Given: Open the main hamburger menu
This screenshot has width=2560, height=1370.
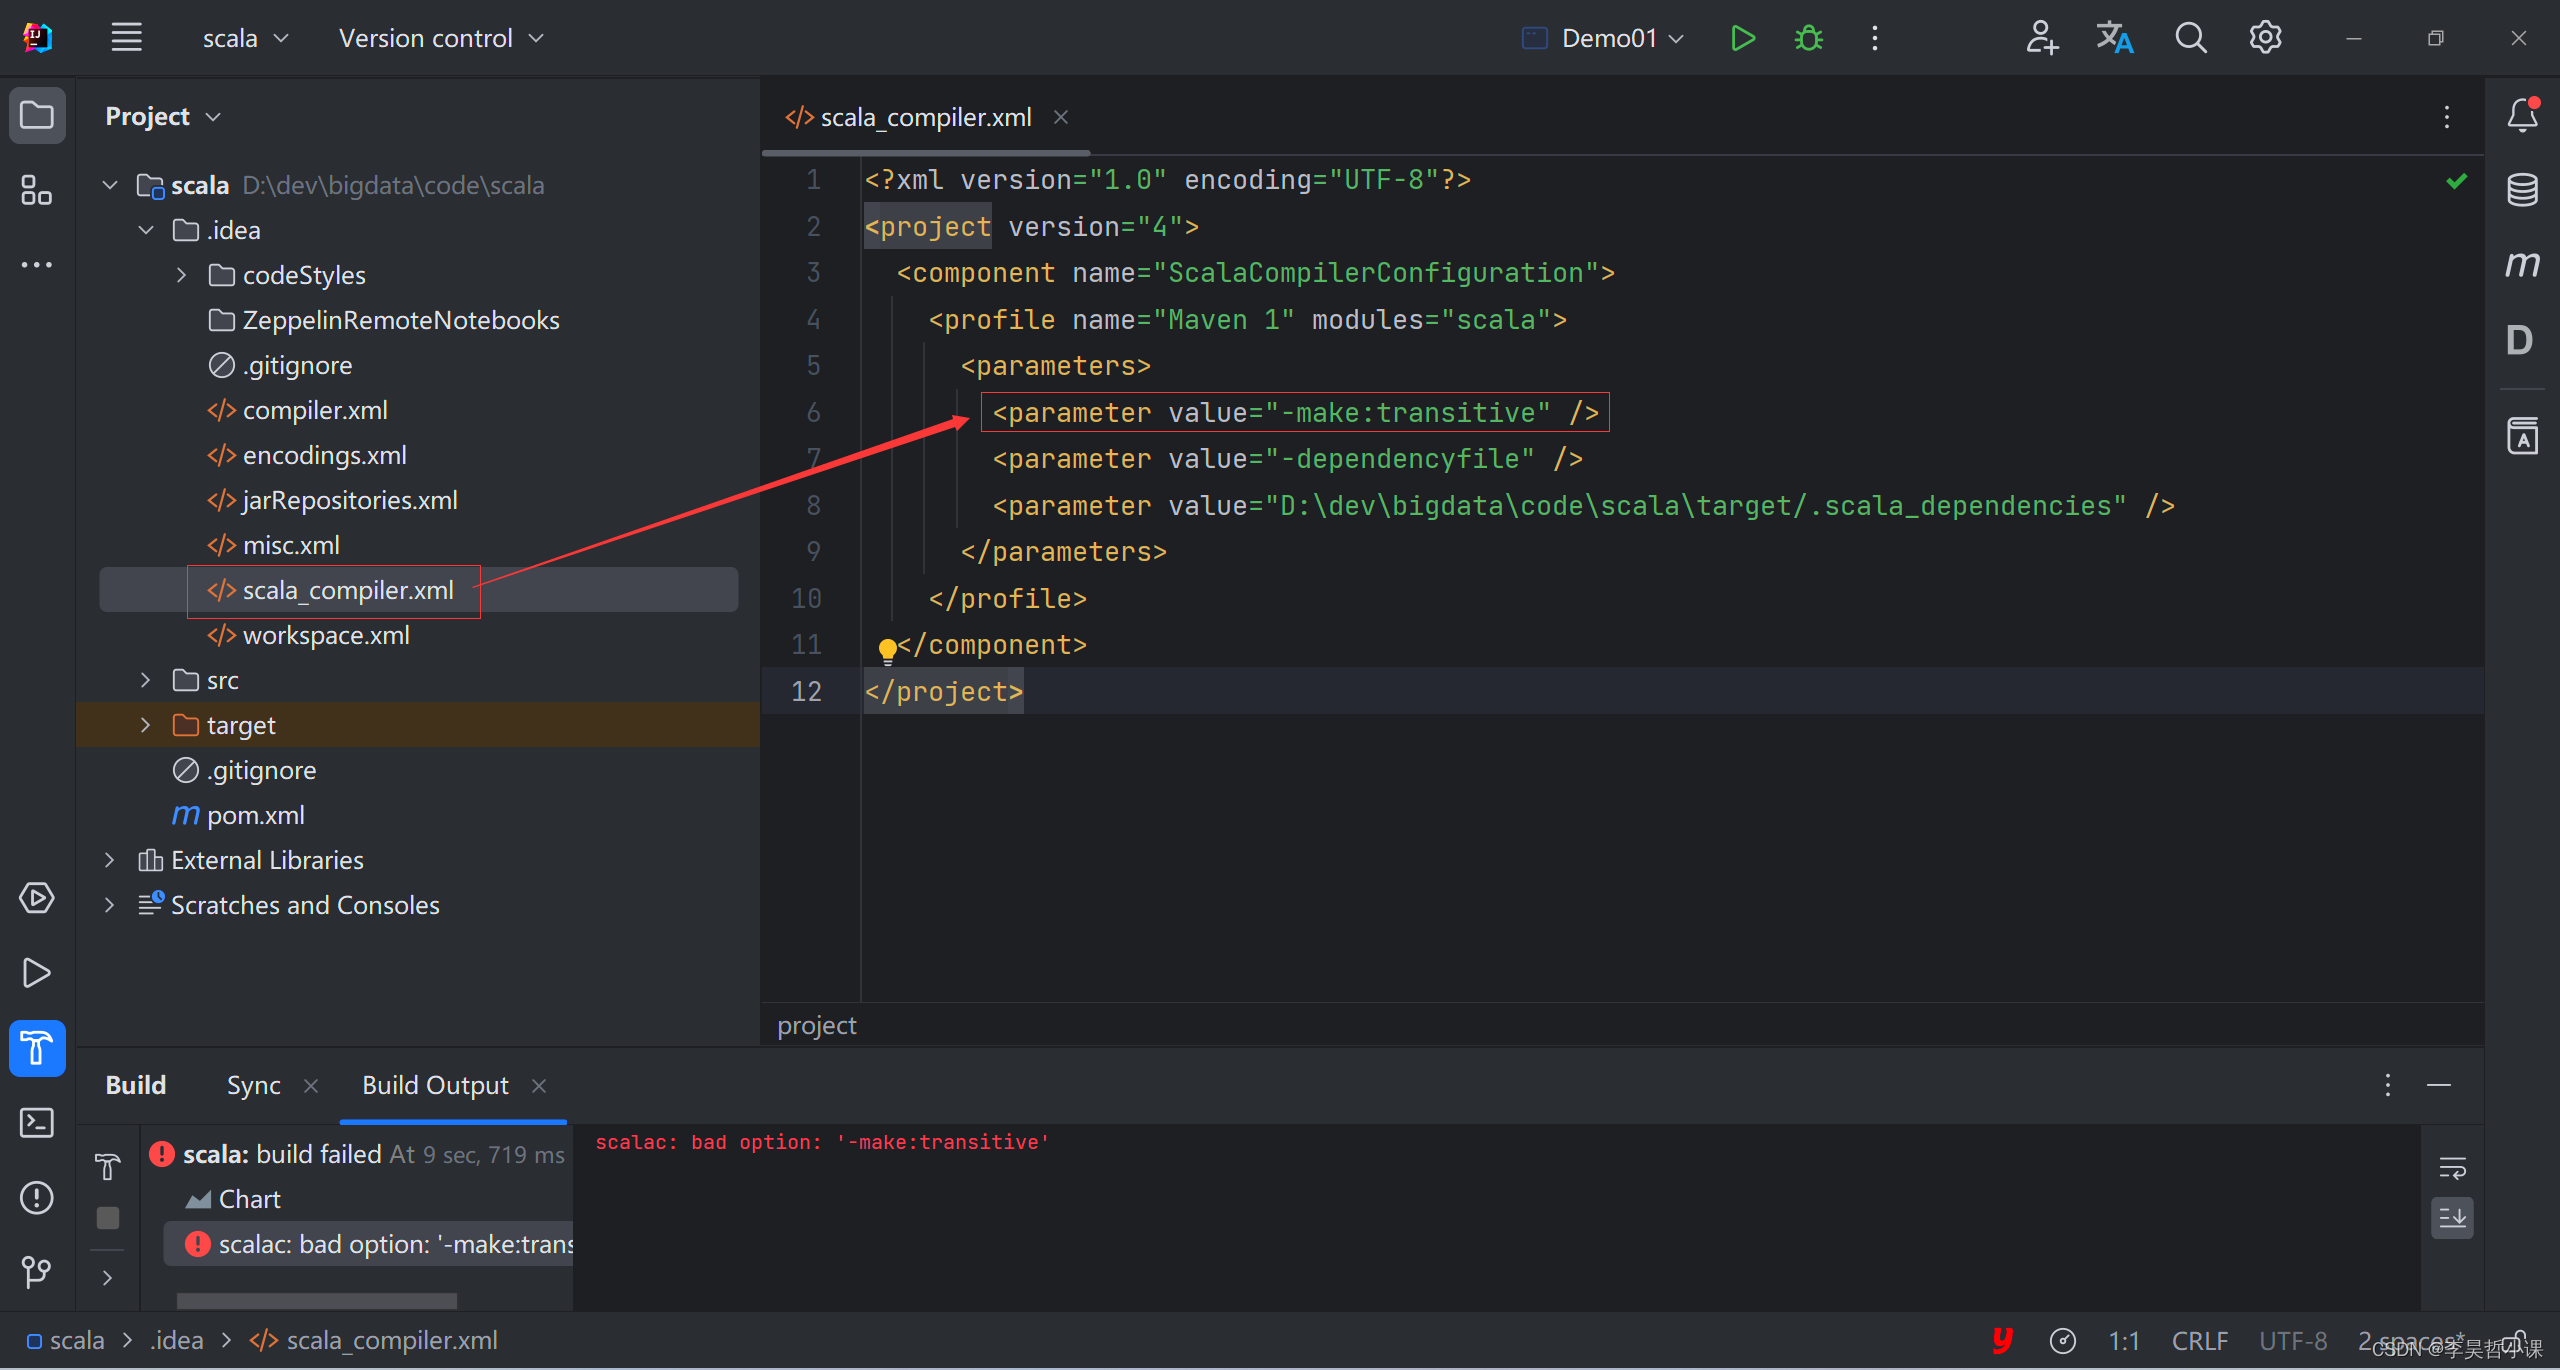Looking at the screenshot, I should pos(126,38).
